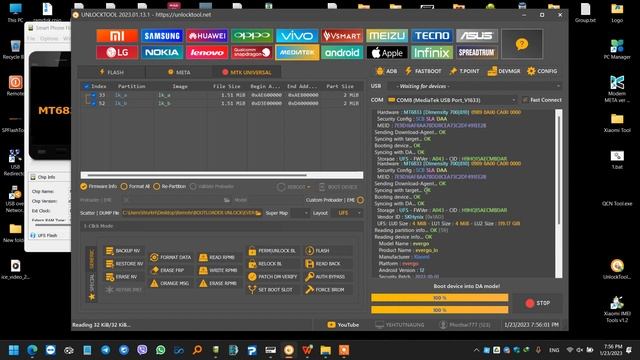Open the T.POINT test point tool
640x360 pixels.
pos(464,71)
